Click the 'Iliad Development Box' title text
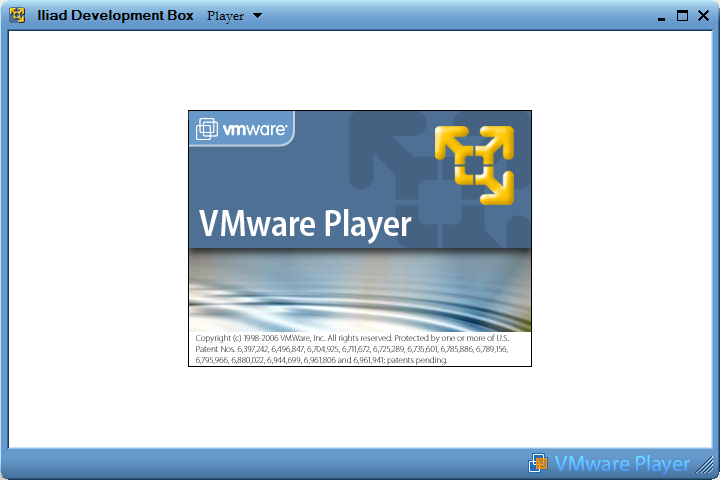 (115, 15)
